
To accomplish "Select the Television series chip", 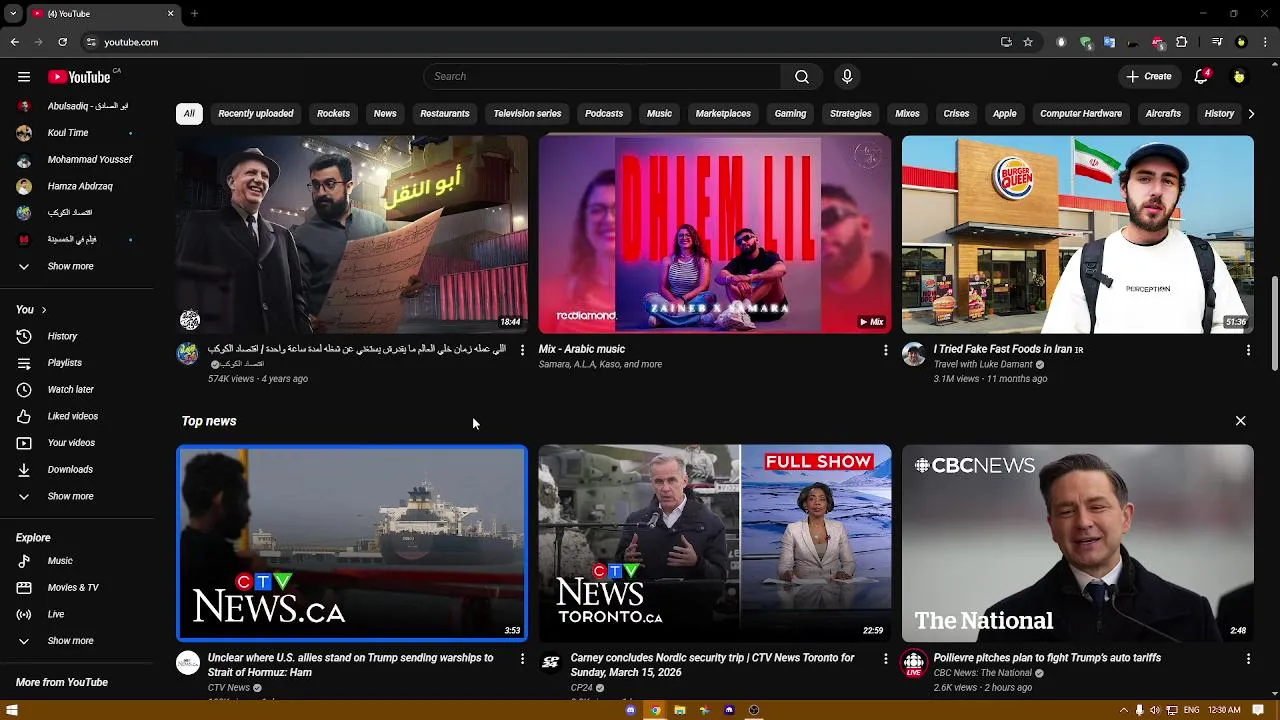I will 527,113.
